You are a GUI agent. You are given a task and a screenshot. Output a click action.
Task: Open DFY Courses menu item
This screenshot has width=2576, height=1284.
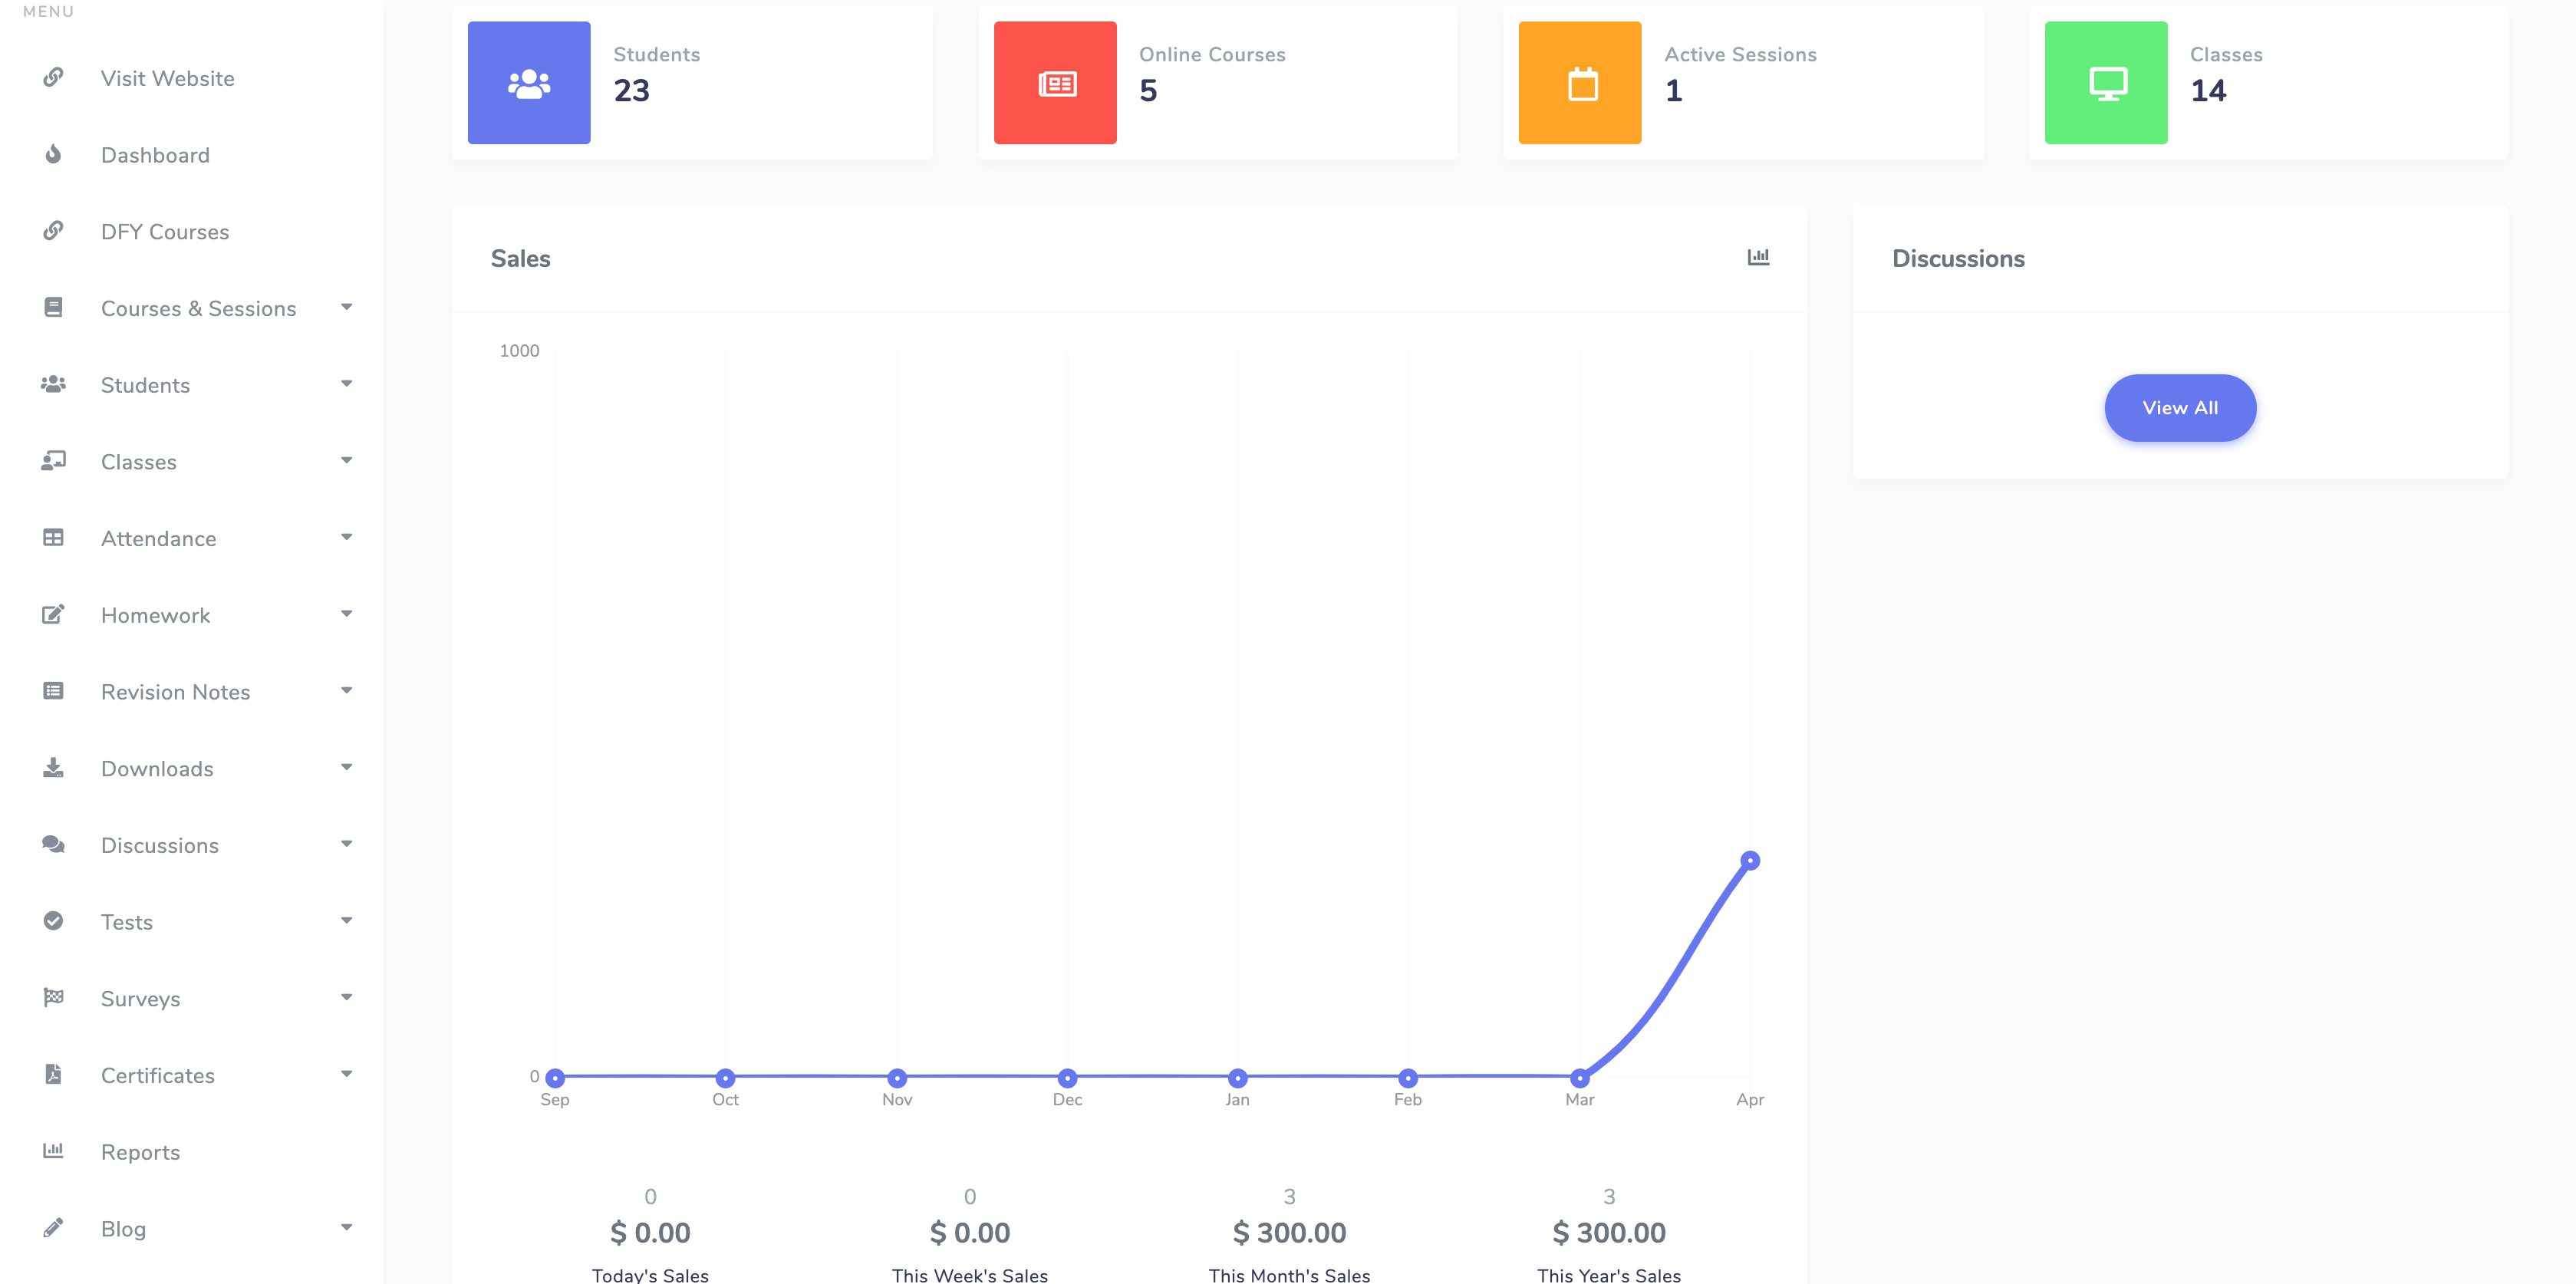(165, 232)
